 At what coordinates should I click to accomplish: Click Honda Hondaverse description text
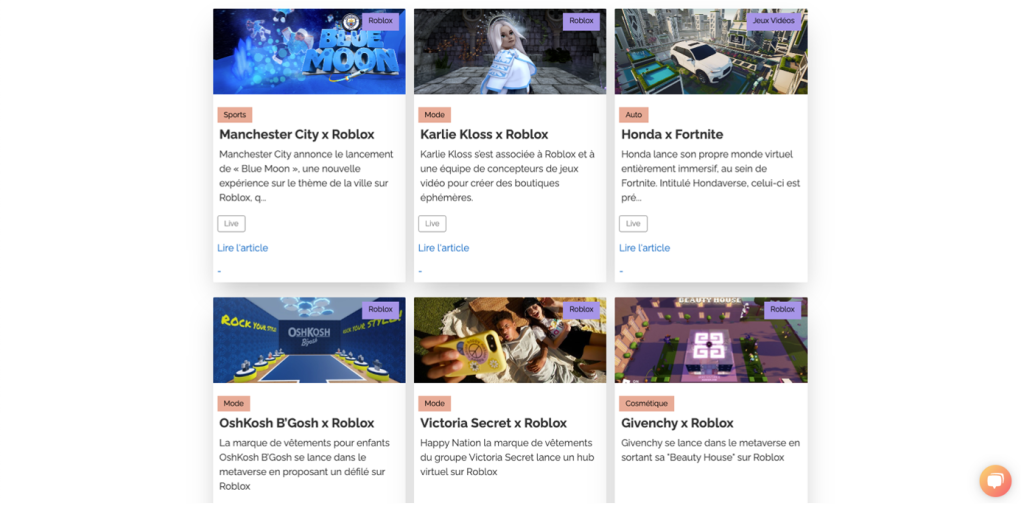click(x=711, y=176)
